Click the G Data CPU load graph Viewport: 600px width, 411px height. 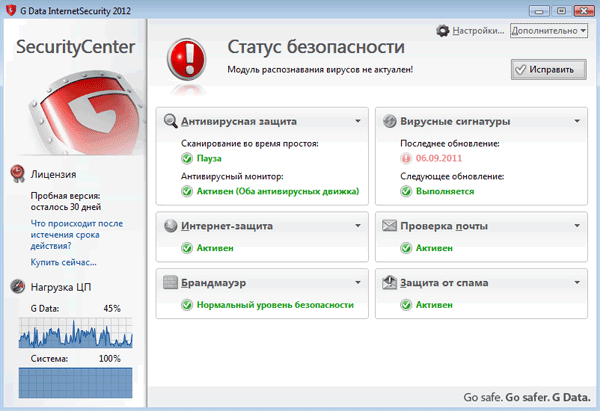tap(76, 333)
